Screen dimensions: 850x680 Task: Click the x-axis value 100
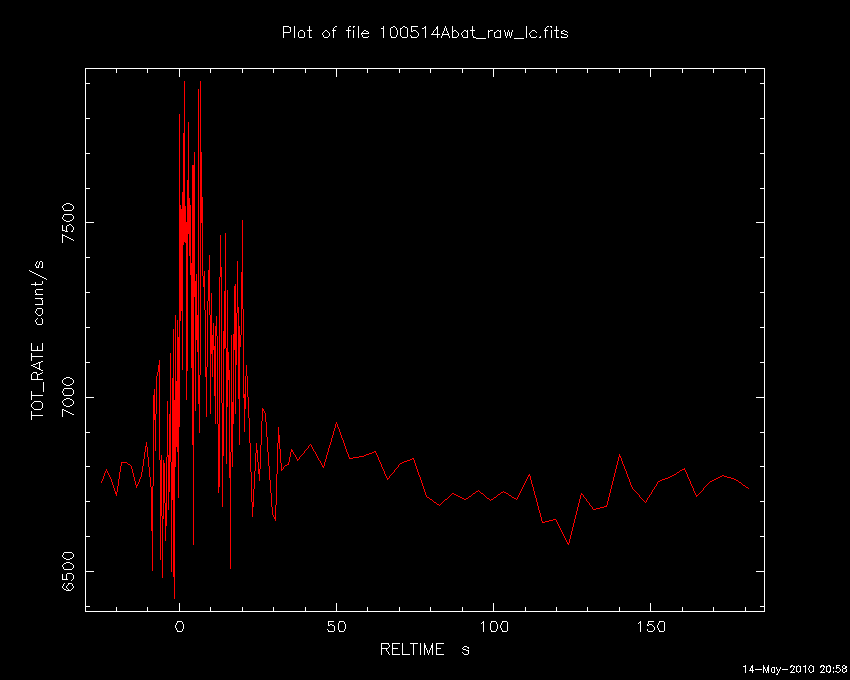coord(493,627)
